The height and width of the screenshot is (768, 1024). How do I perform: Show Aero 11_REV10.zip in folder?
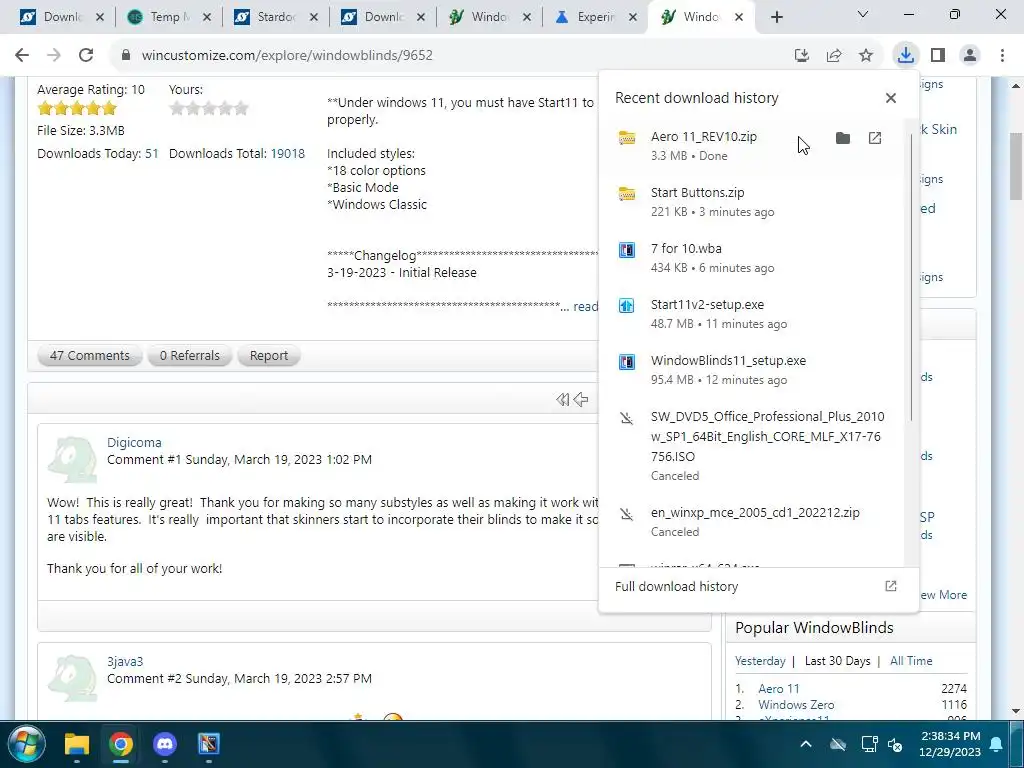[x=842, y=138]
